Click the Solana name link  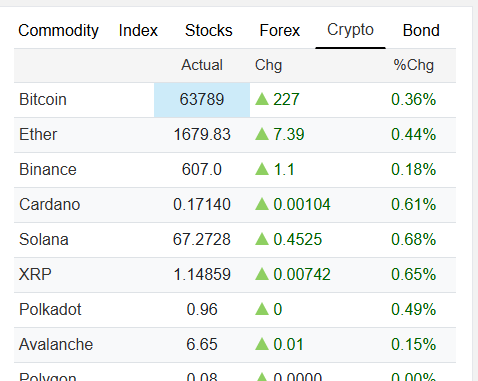point(44,239)
